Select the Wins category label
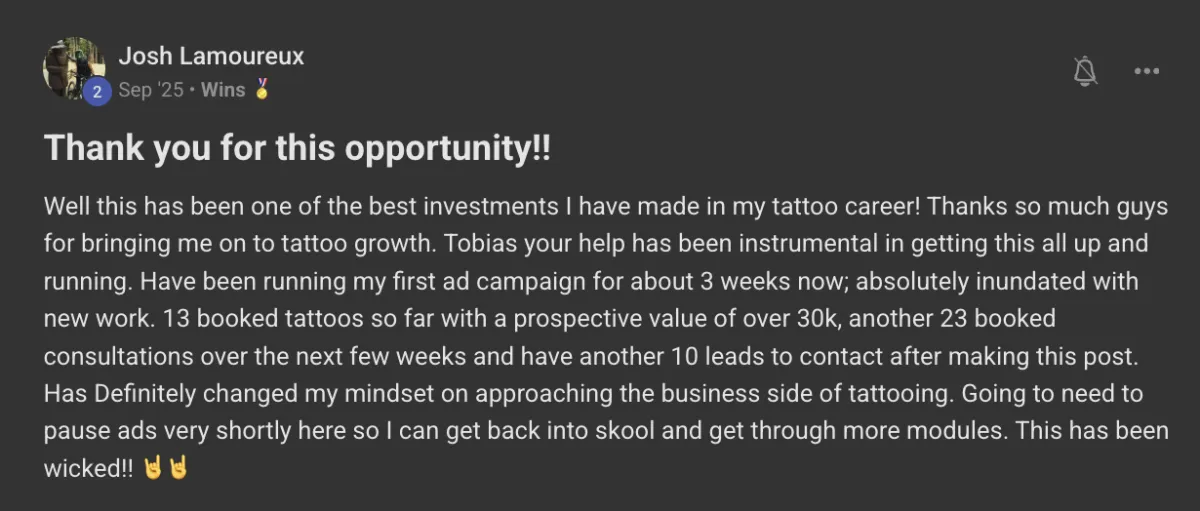The image size is (1200, 511). (223, 90)
